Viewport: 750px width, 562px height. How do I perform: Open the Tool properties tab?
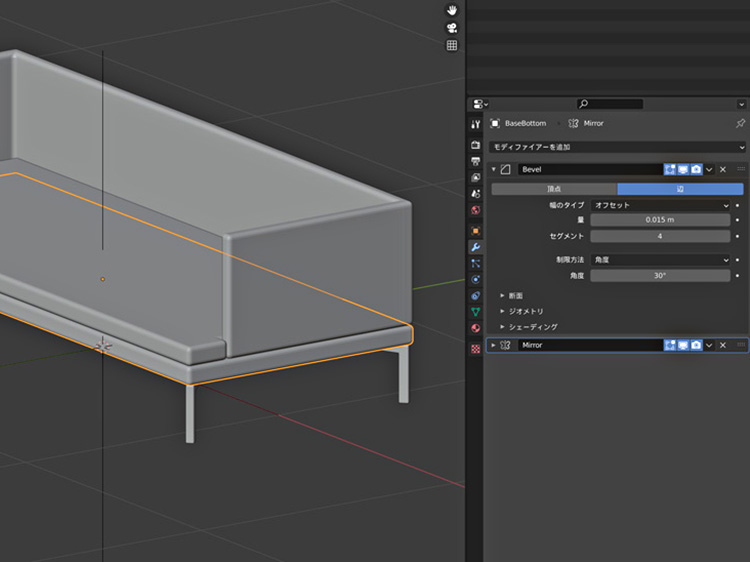pyautogui.click(x=476, y=124)
